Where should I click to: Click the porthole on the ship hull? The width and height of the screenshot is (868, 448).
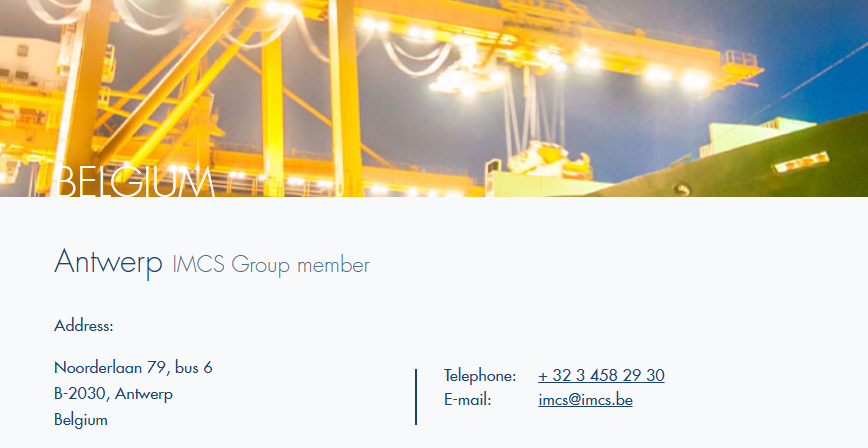click(x=682, y=190)
